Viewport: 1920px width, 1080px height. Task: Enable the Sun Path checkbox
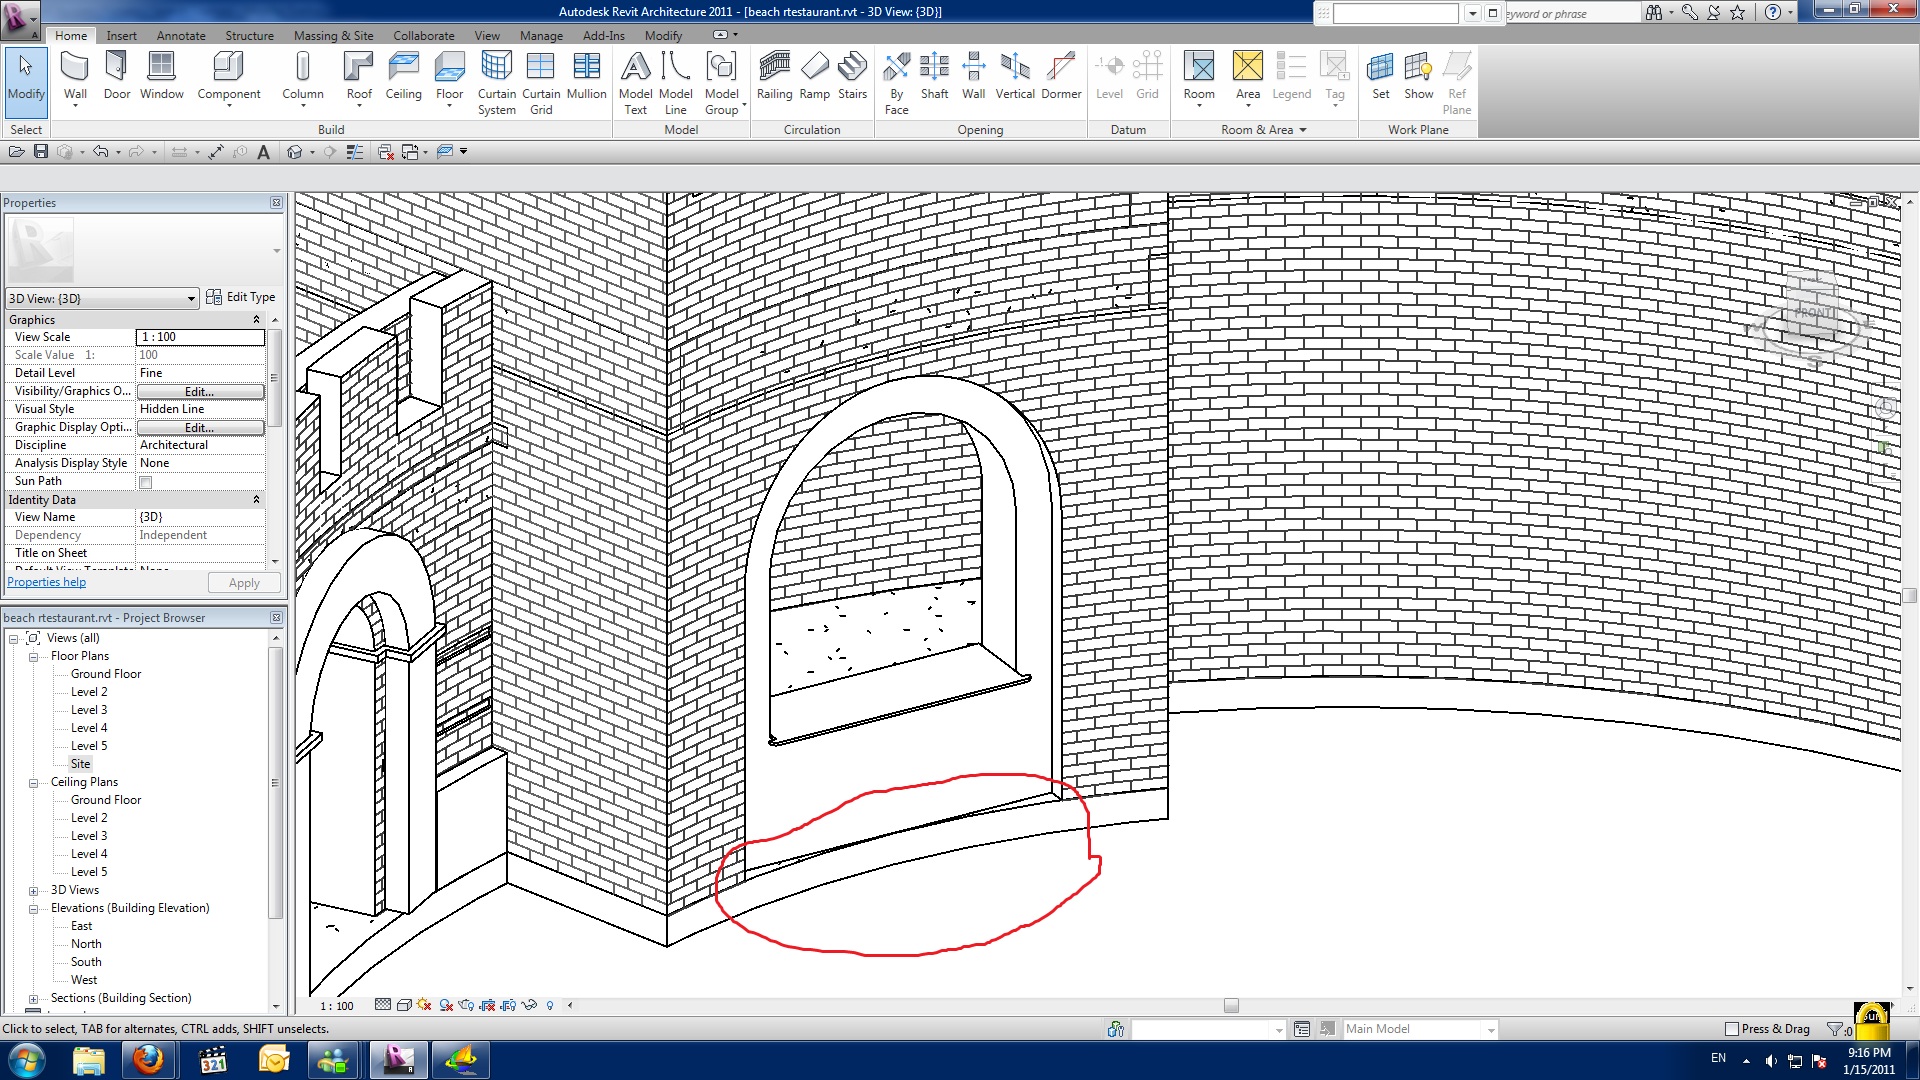click(x=146, y=482)
